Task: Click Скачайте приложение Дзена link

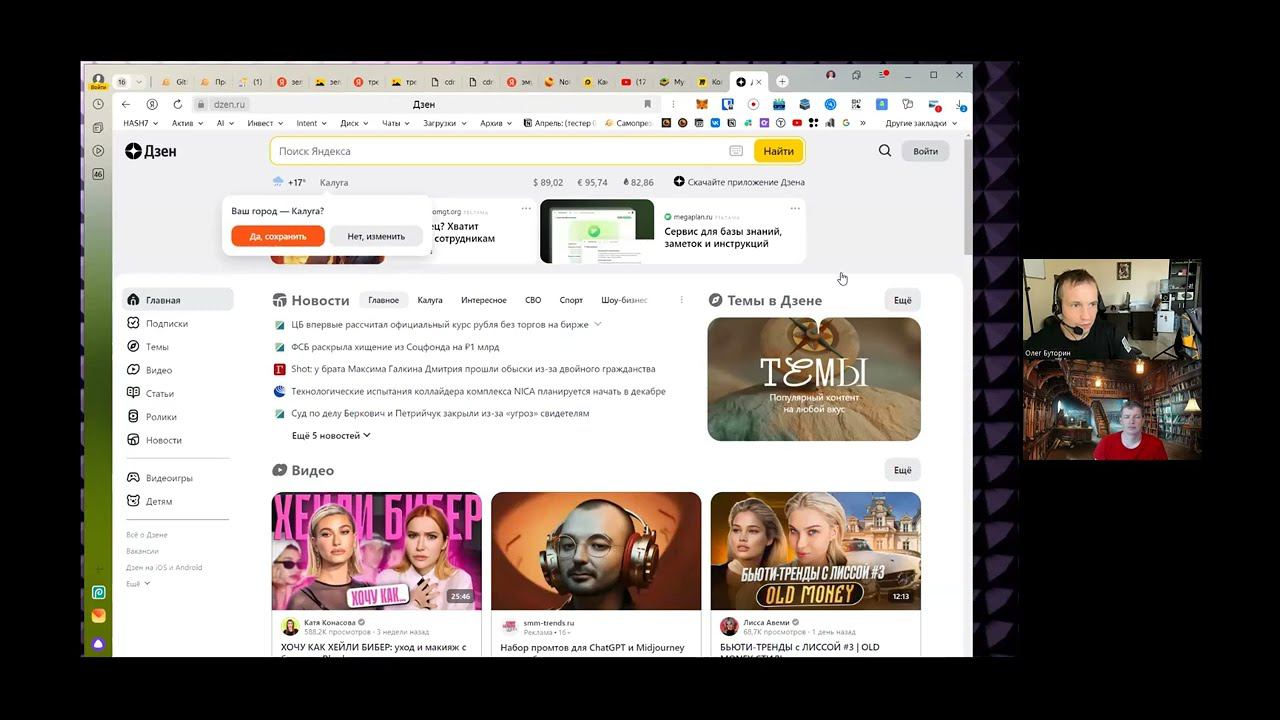Action: click(739, 182)
